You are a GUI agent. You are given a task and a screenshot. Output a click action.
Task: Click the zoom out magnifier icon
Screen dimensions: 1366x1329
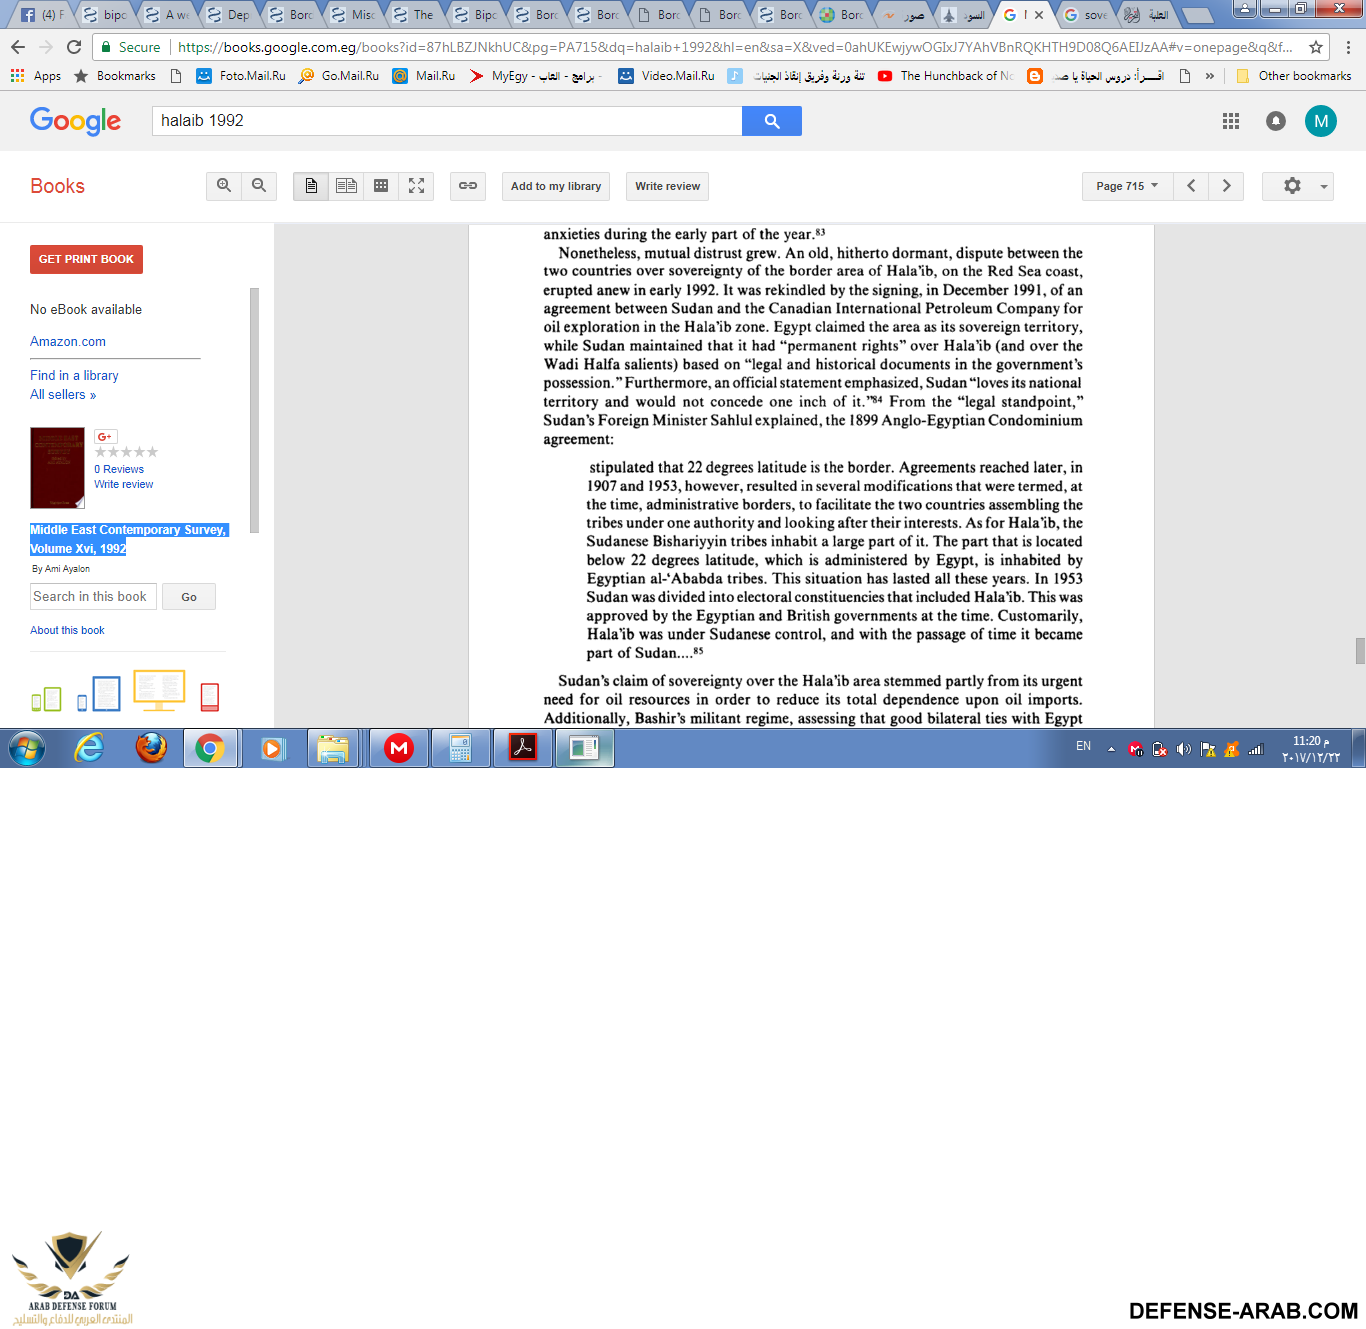coord(259,186)
